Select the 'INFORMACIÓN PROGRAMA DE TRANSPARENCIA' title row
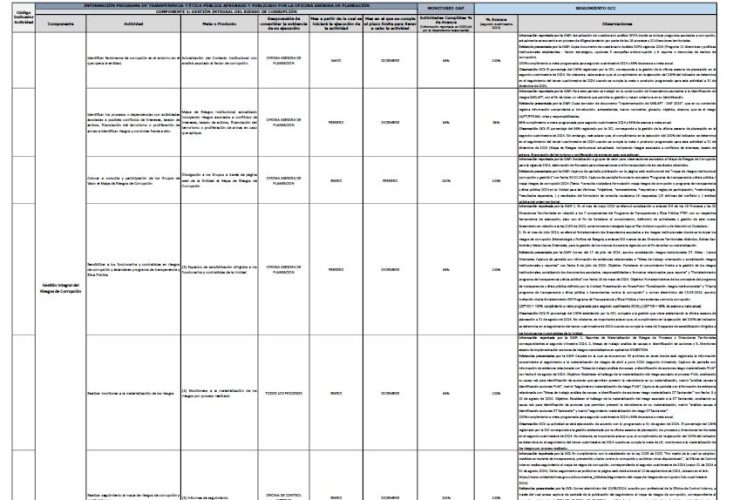 227,6
